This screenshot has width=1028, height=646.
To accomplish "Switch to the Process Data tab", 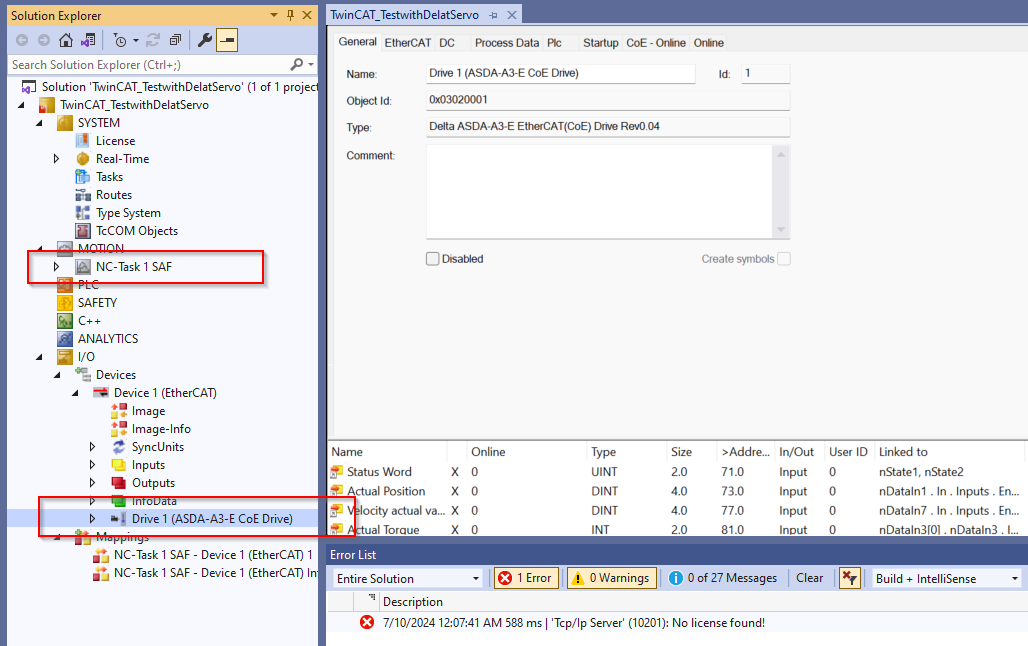I will [x=507, y=43].
